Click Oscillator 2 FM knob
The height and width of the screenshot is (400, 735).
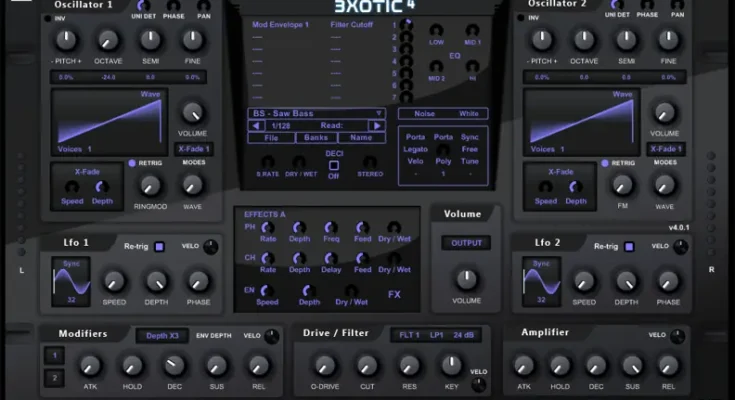622,186
